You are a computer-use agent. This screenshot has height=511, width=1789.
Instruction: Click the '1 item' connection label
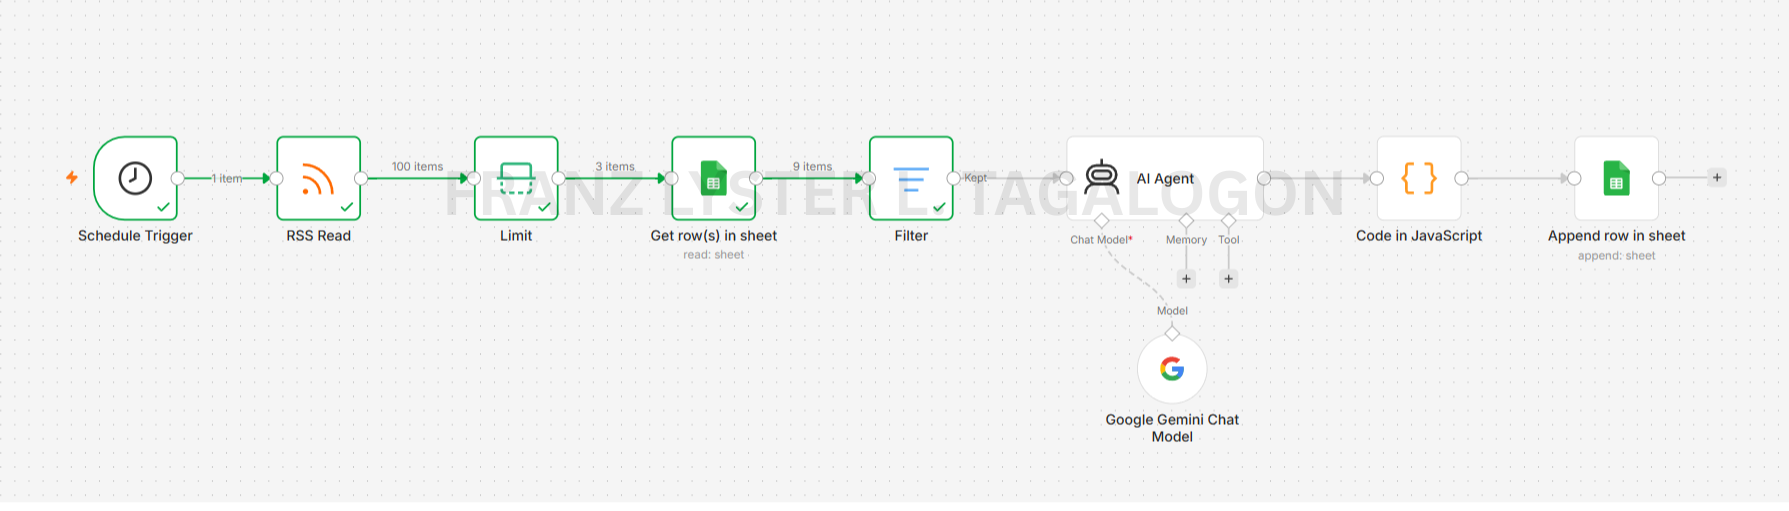tap(227, 179)
